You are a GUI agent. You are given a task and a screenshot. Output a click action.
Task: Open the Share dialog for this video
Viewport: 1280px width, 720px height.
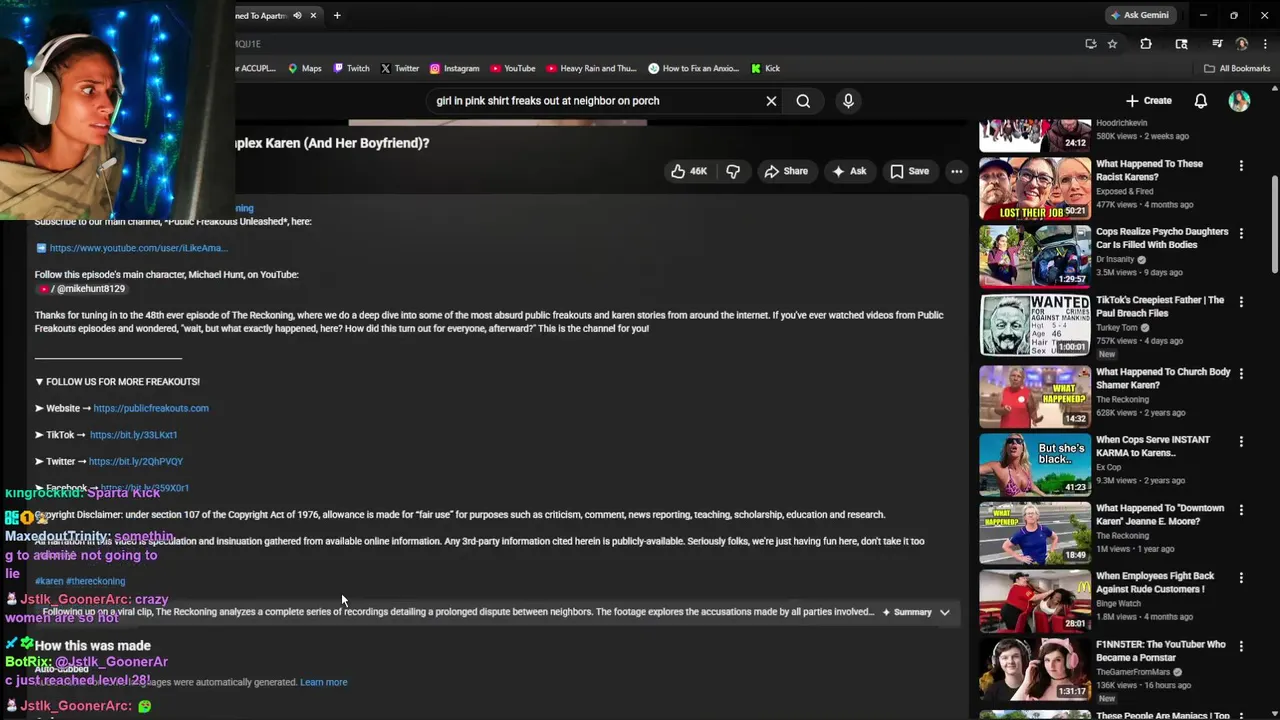pyautogui.click(x=786, y=171)
